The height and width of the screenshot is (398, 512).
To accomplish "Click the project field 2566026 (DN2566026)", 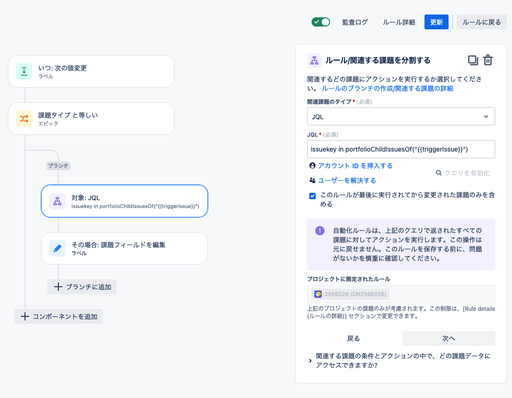I will coord(401,294).
